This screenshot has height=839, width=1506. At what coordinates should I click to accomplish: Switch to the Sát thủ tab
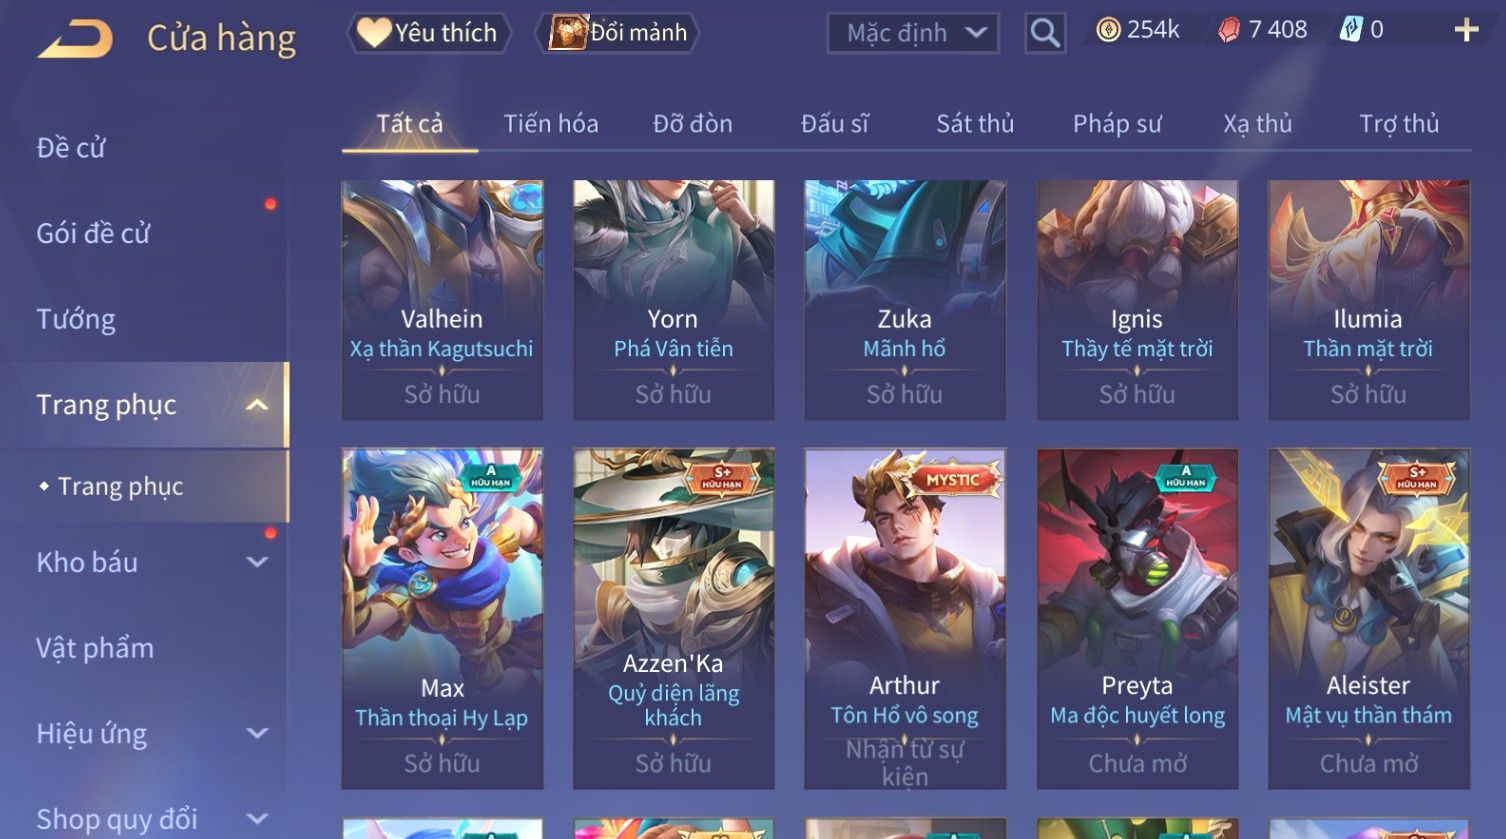[x=975, y=123]
